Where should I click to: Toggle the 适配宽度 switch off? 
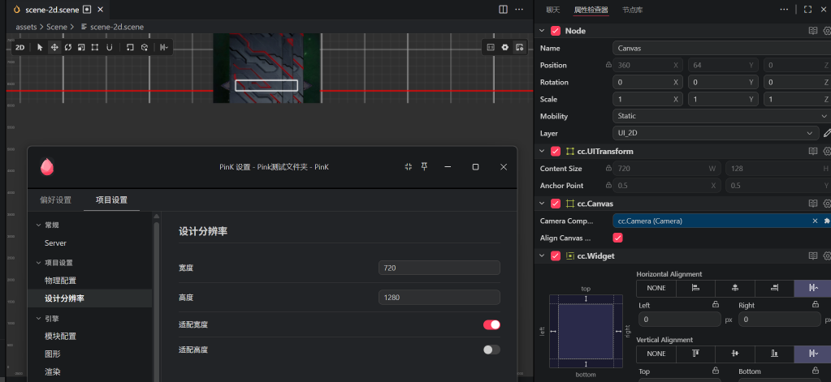pos(491,325)
